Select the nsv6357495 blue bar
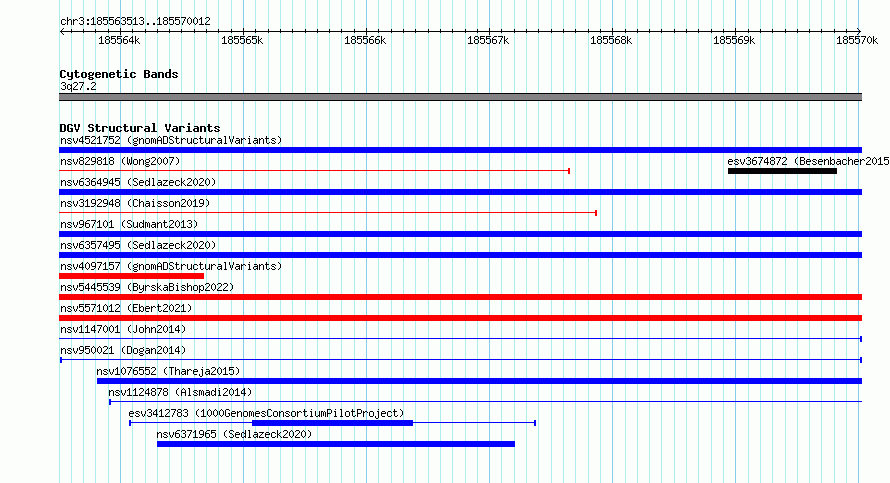The height and width of the screenshot is (483, 890). point(460,255)
